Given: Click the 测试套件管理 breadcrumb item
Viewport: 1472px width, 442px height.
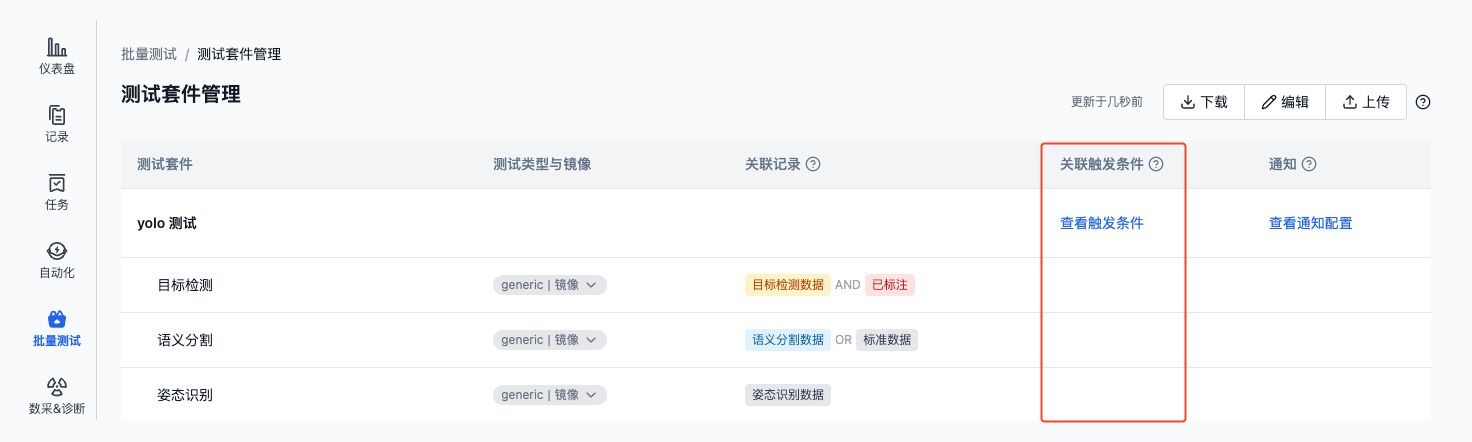Looking at the screenshot, I should click(239, 54).
